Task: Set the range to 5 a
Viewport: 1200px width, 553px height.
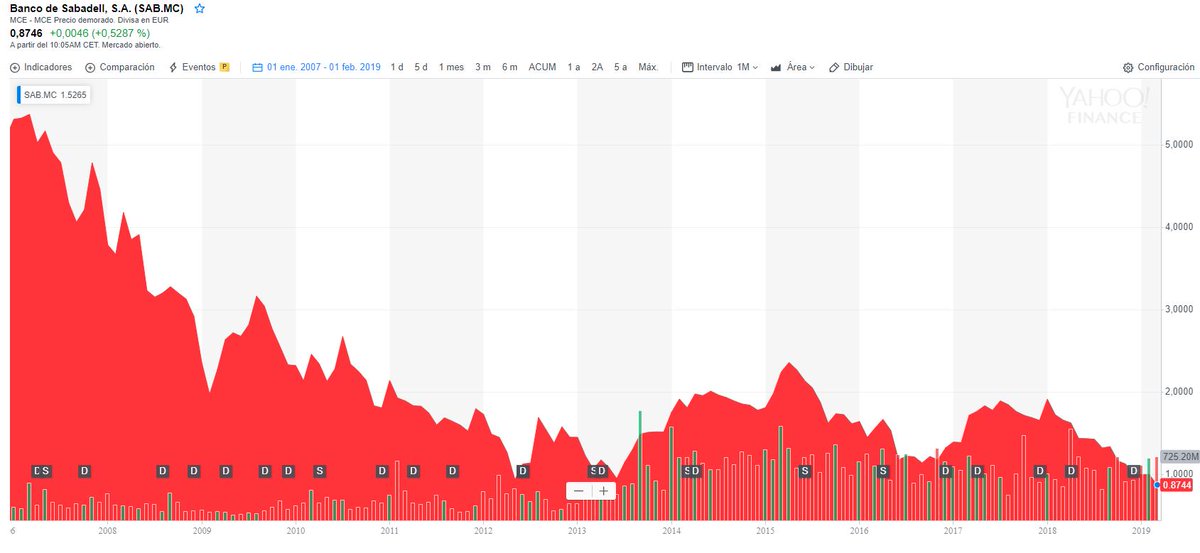Action: (621, 67)
